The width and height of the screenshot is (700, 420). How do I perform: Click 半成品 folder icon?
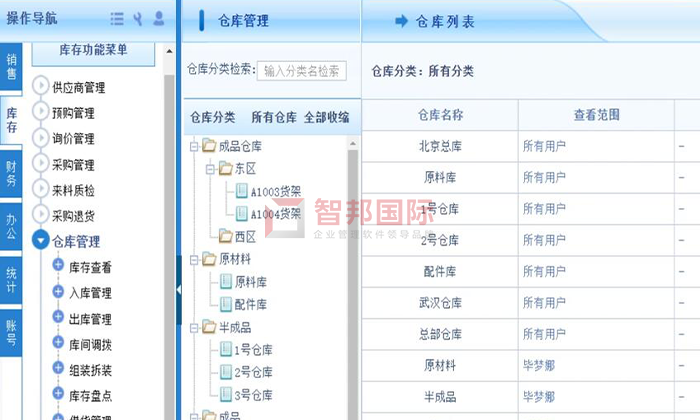(x=209, y=327)
